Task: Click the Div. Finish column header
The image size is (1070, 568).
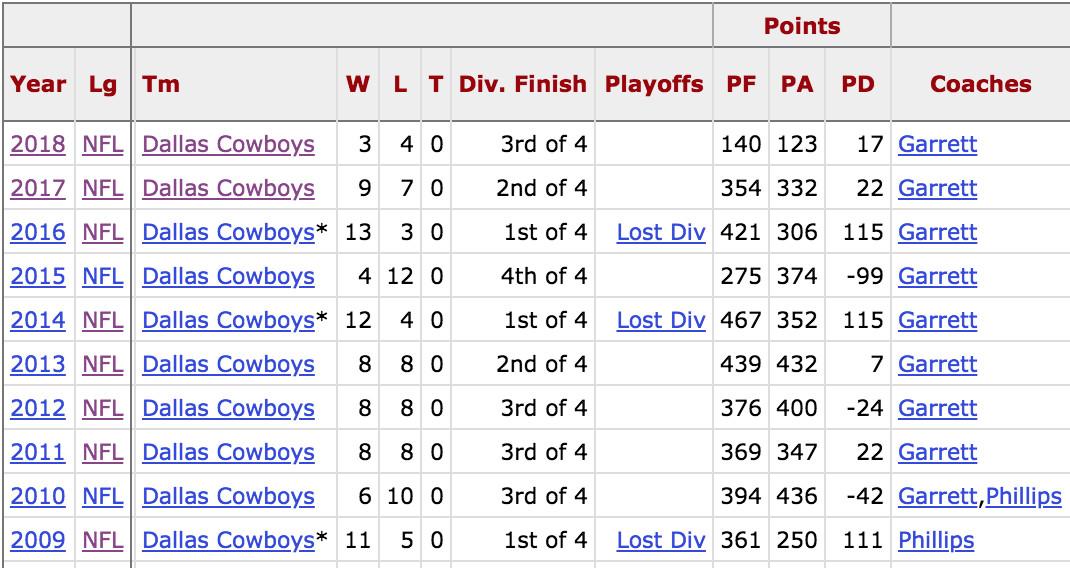Action: [523, 84]
